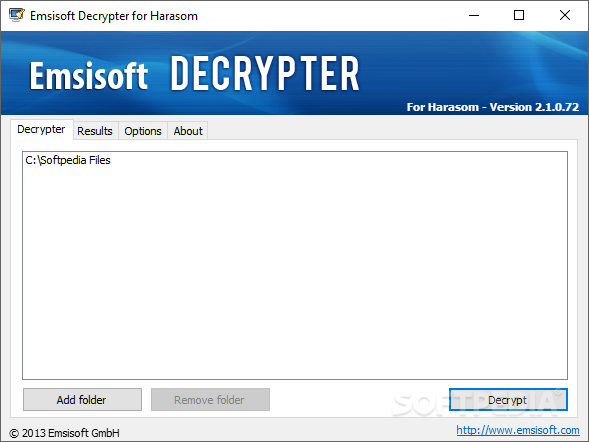Start decryption with the Decrypt button

coord(508,400)
